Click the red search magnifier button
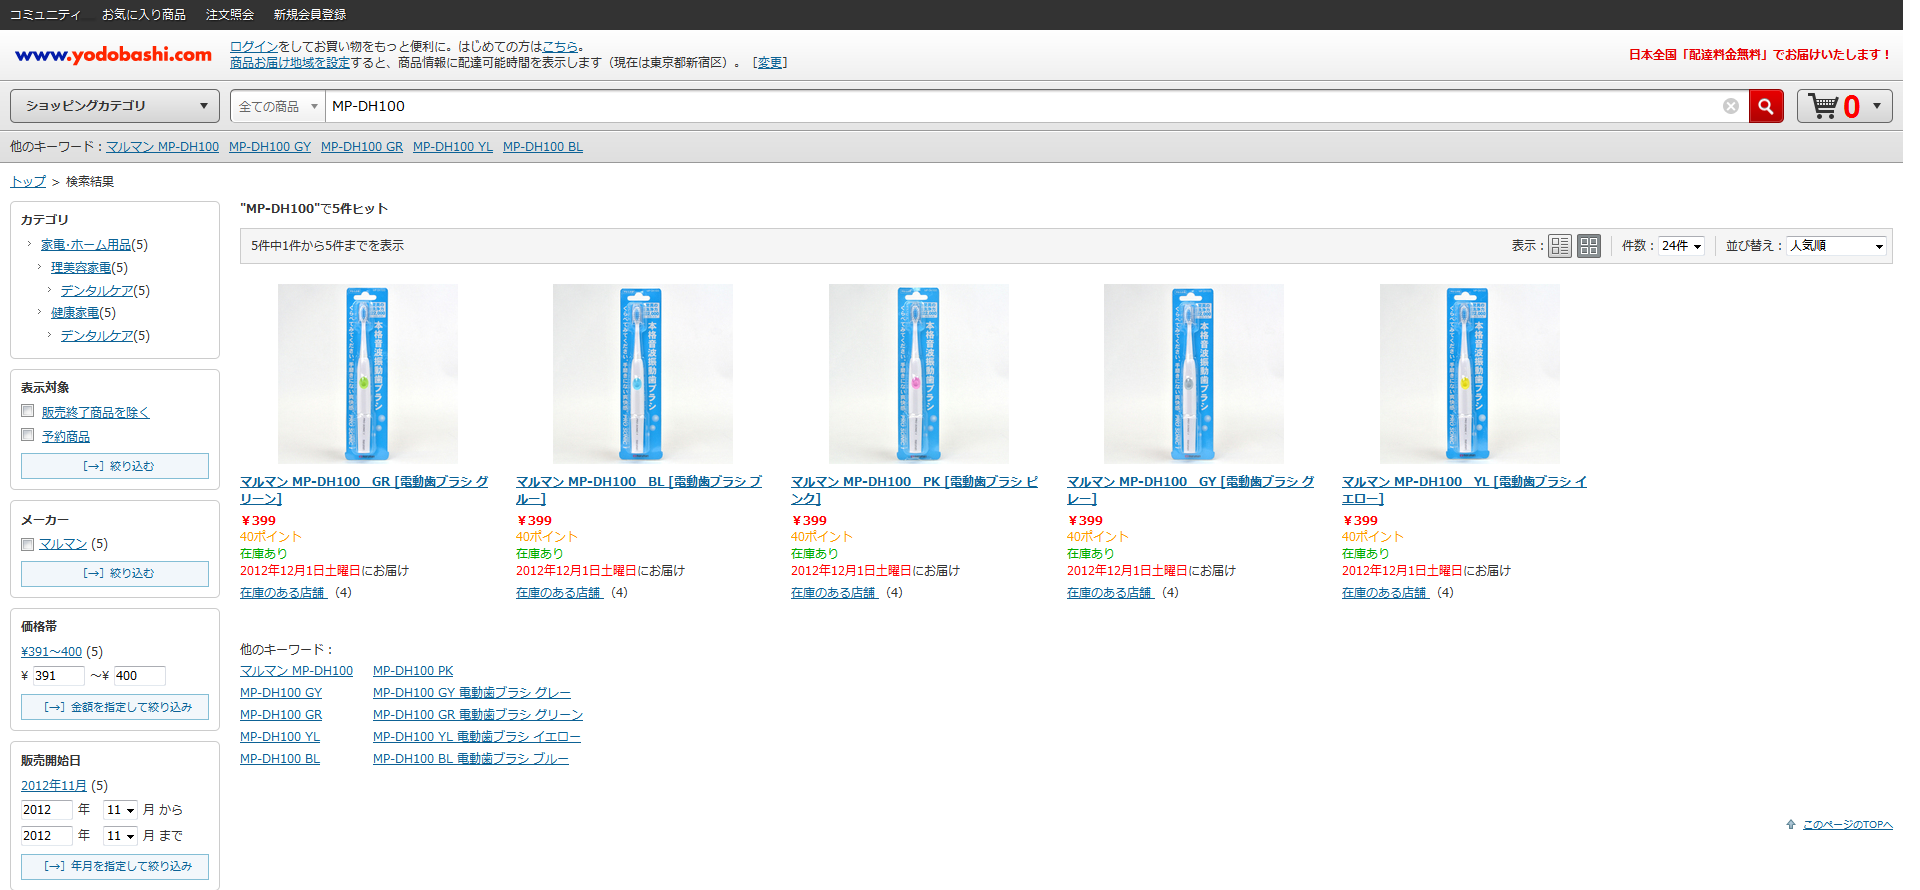 click(1766, 106)
